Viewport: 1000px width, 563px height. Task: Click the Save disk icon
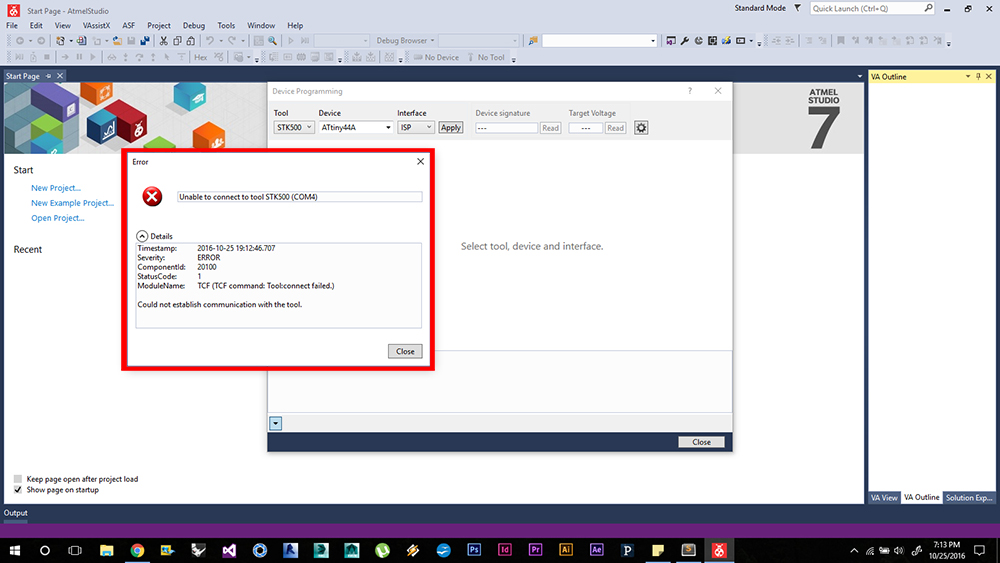(131, 41)
